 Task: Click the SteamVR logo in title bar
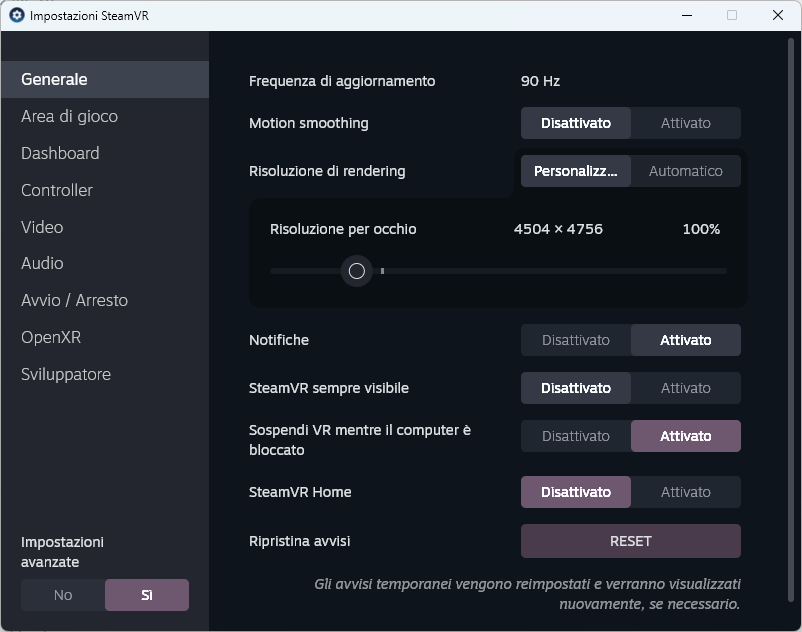click(x=17, y=15)
